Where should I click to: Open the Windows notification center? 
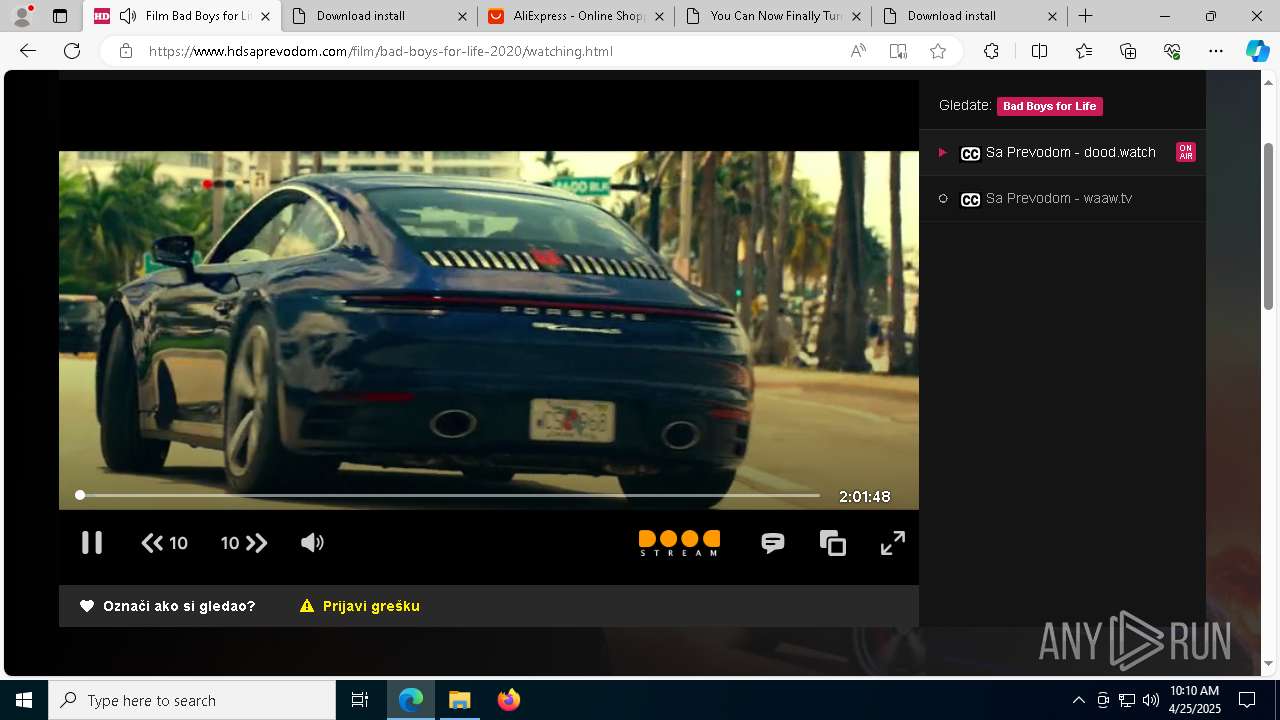click(x=1247, y=700)
